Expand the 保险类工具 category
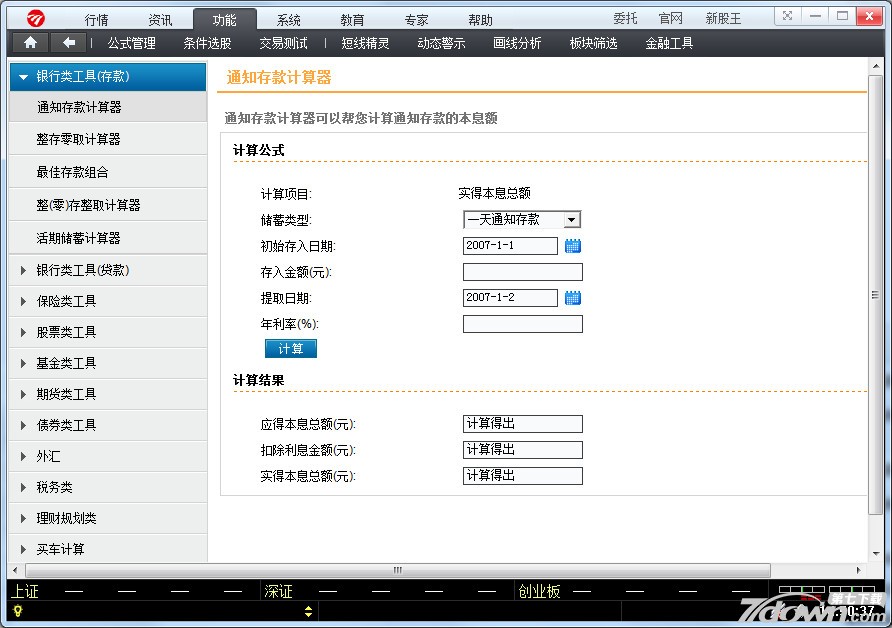 click(x=24, y=301)
